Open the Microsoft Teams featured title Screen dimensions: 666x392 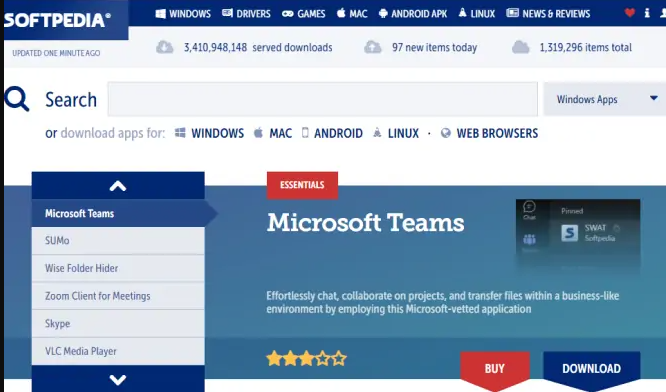click(x=365, y=223)
